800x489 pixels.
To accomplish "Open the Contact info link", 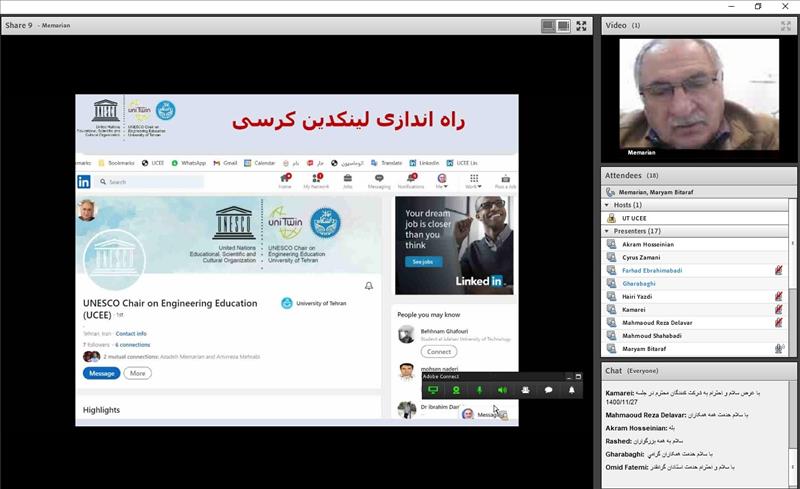I will tap(131, 334).
